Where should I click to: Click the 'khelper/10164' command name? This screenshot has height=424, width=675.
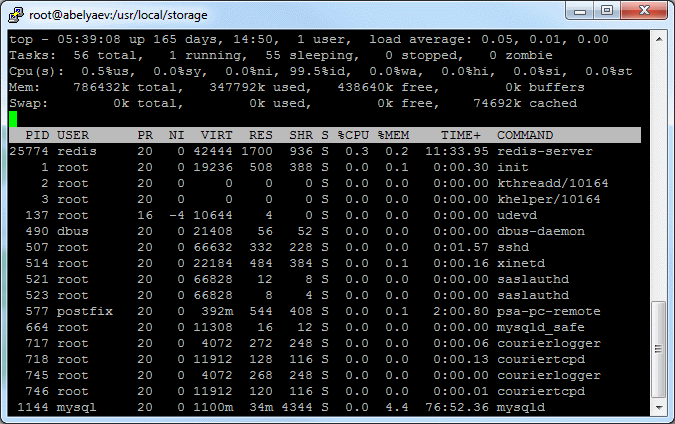click(549, 199)
